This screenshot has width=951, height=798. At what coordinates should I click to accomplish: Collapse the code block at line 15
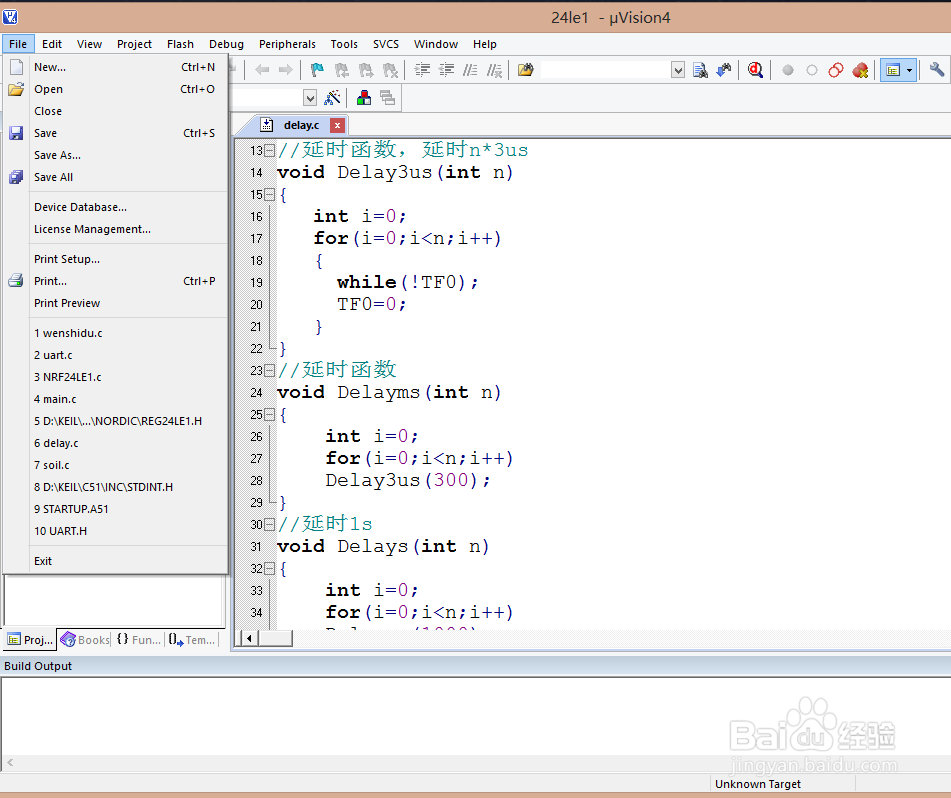click(270, 194)
